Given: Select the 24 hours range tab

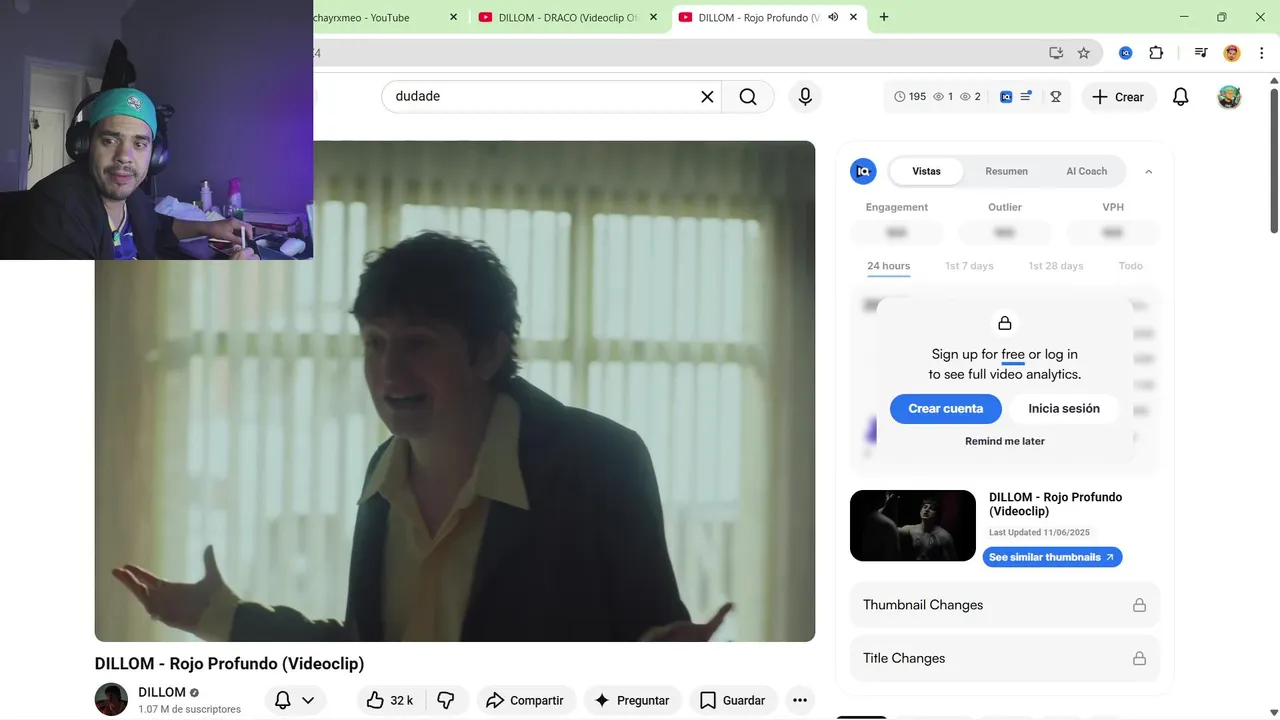Looking at the screenshot, I should coord(888,266).
